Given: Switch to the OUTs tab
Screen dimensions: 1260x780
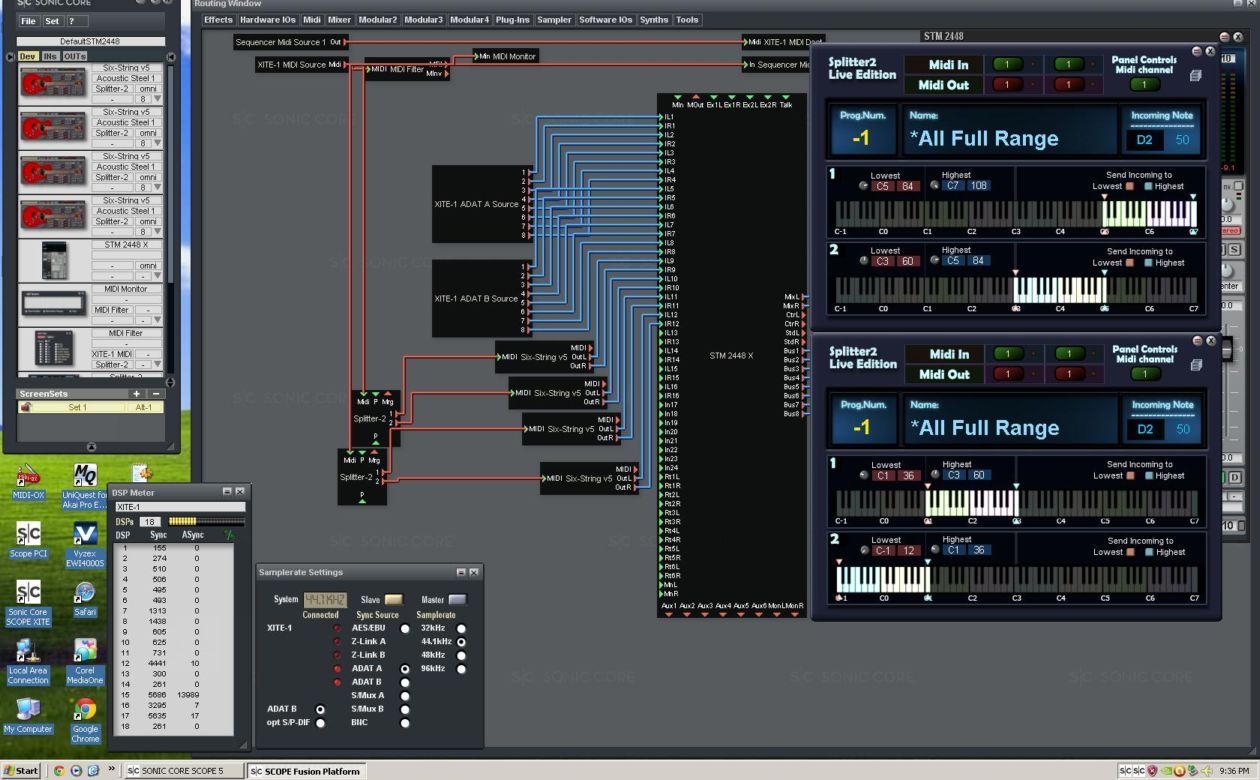Looking at the screenshot, I should [75, 57].
